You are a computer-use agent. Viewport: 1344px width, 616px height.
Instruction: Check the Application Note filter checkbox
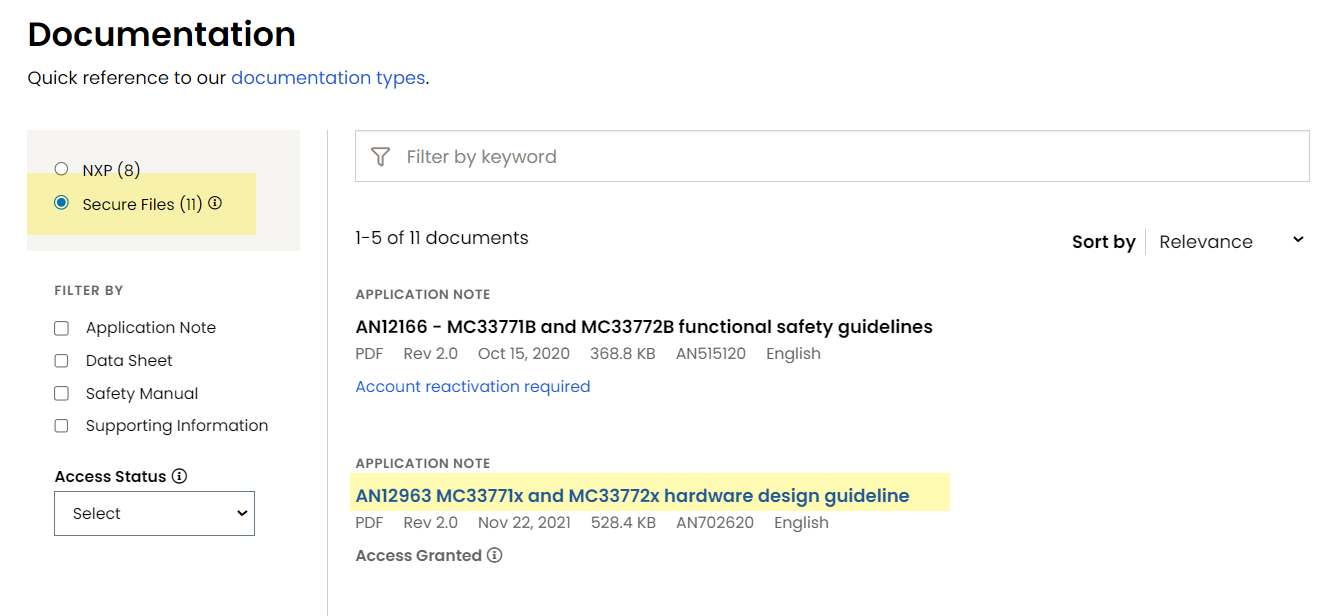(62, 328)
